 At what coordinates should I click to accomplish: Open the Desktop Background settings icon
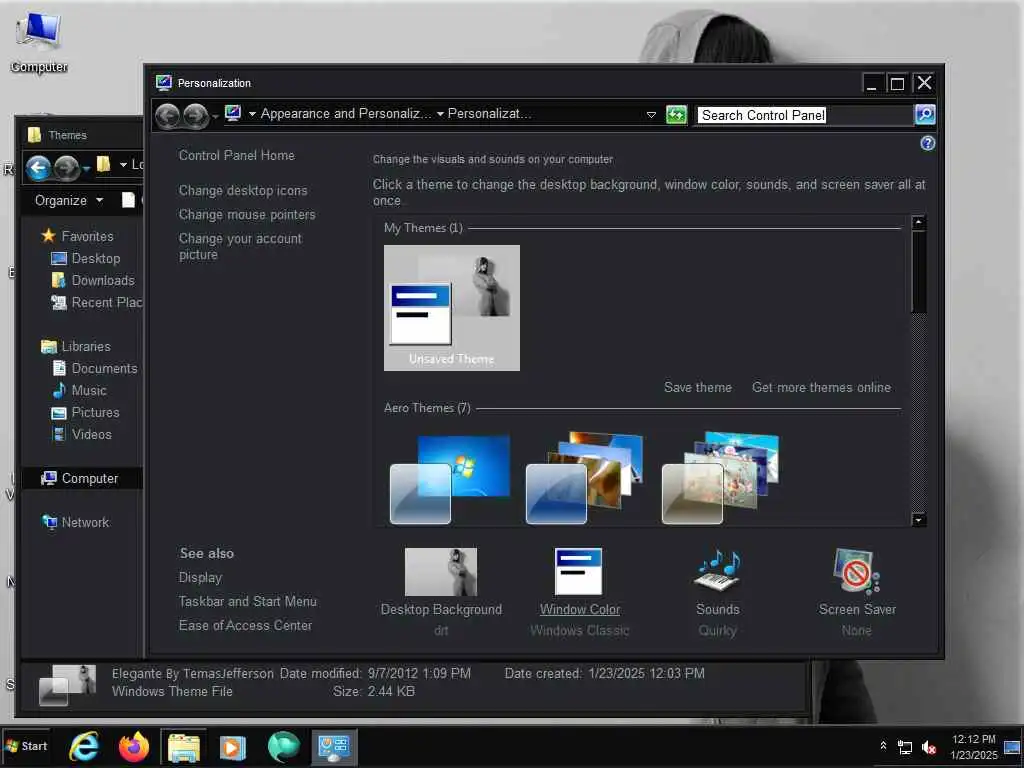pos(441,571)
